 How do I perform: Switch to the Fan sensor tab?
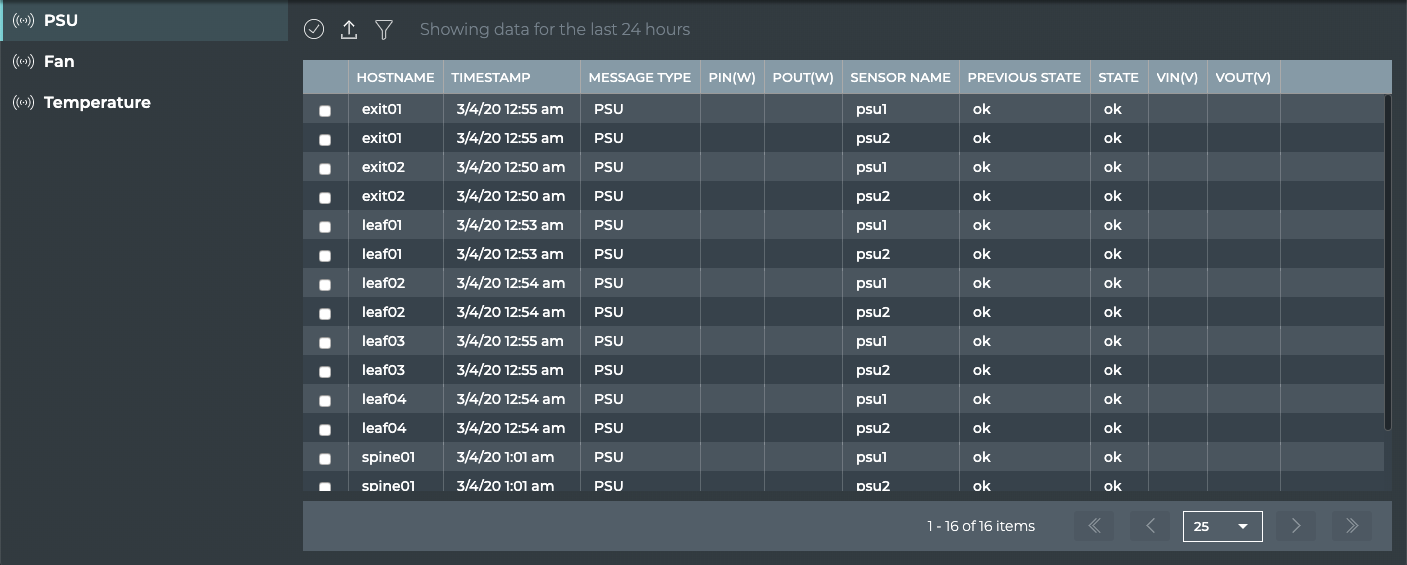point(59,62)
